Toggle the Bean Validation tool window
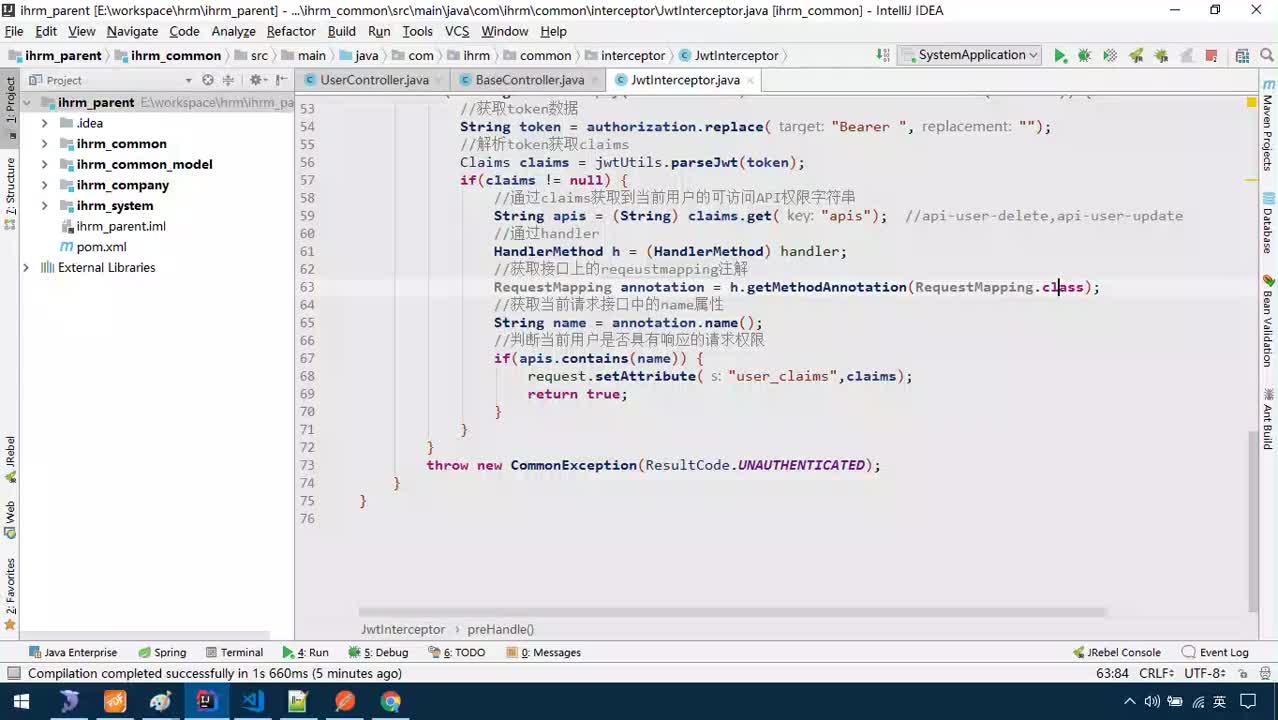The image size is (1278, 720). point(1267,321)
